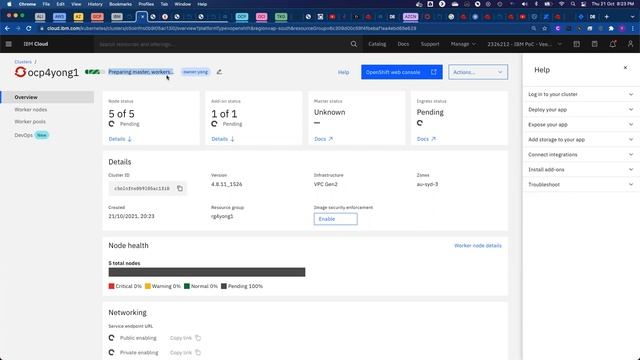Close the Help side panel

click(625, 68)
